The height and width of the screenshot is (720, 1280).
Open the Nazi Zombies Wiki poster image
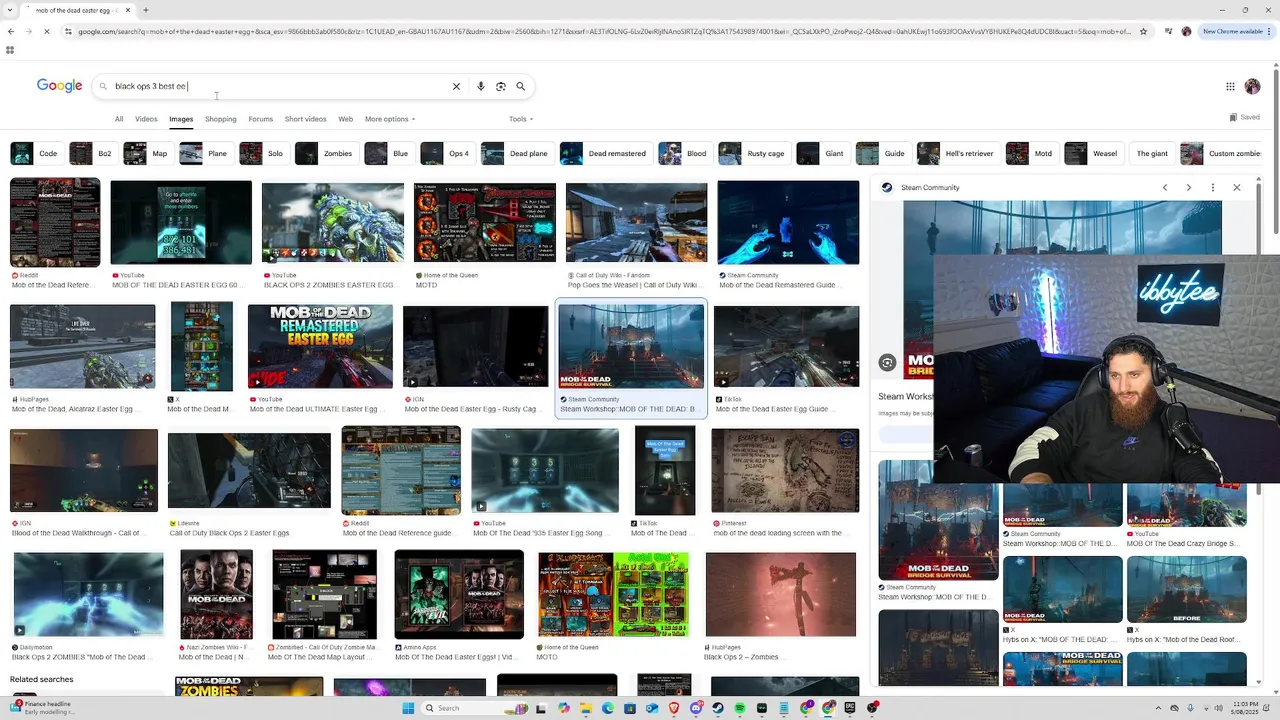[216, 594]
